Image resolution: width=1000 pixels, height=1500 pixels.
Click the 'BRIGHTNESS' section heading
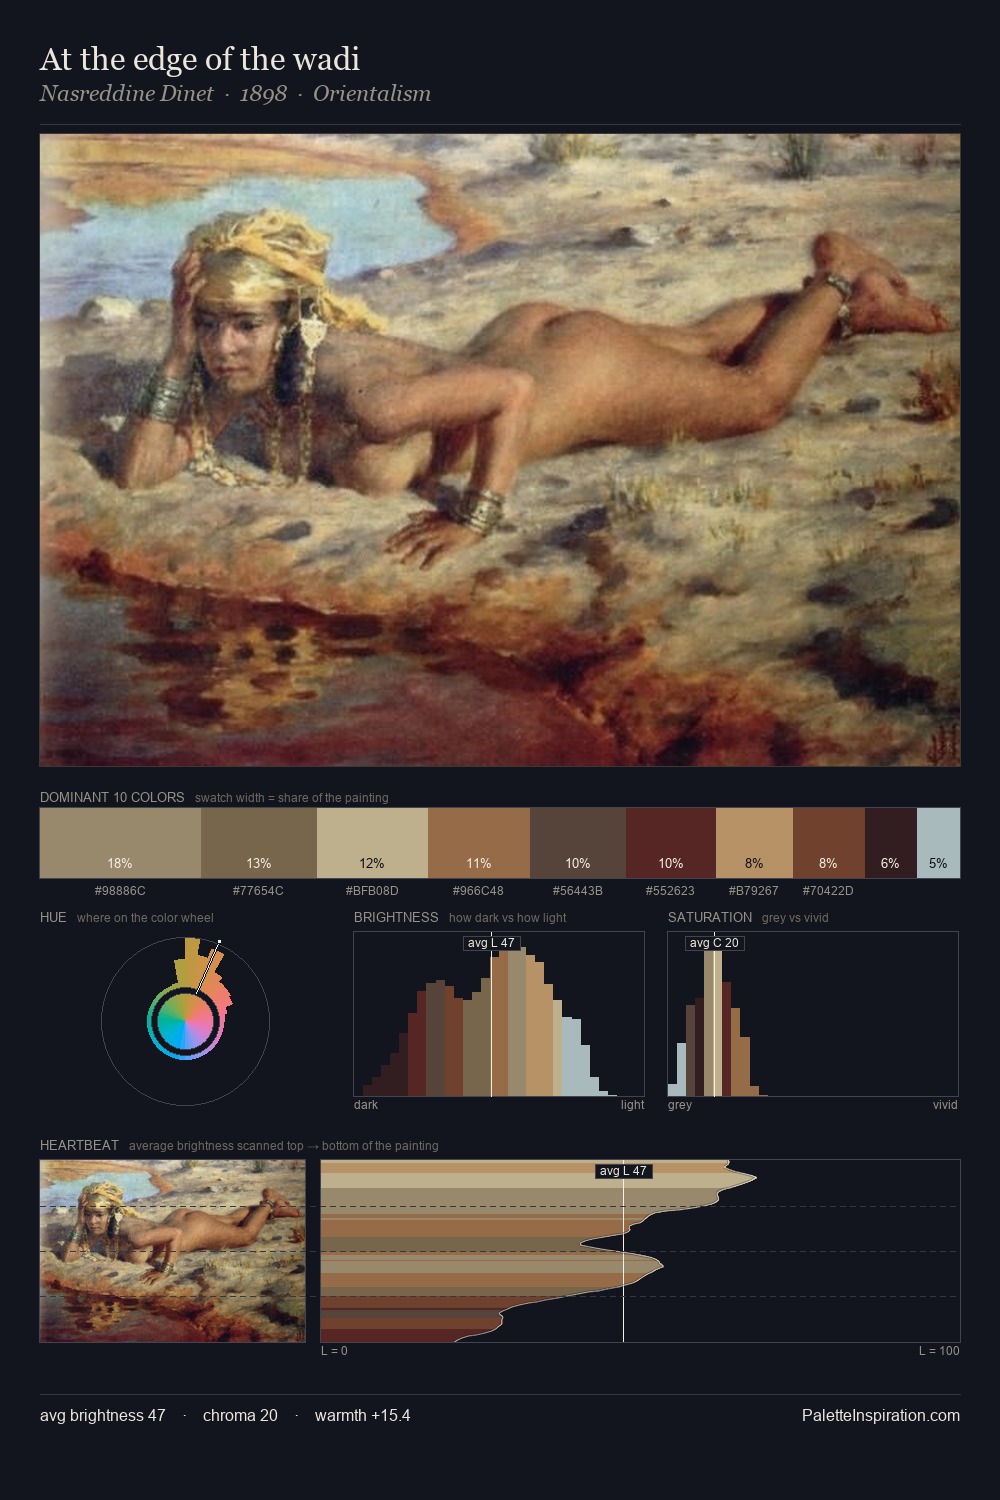[396, 918]
